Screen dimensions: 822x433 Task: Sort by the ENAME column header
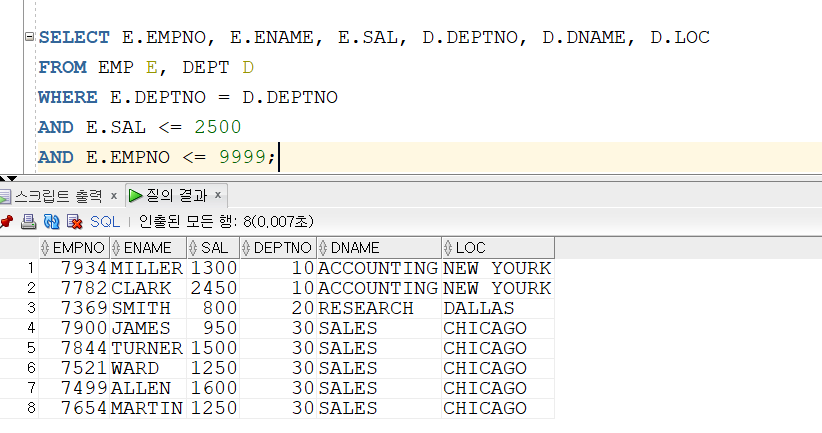click(148, 247)
